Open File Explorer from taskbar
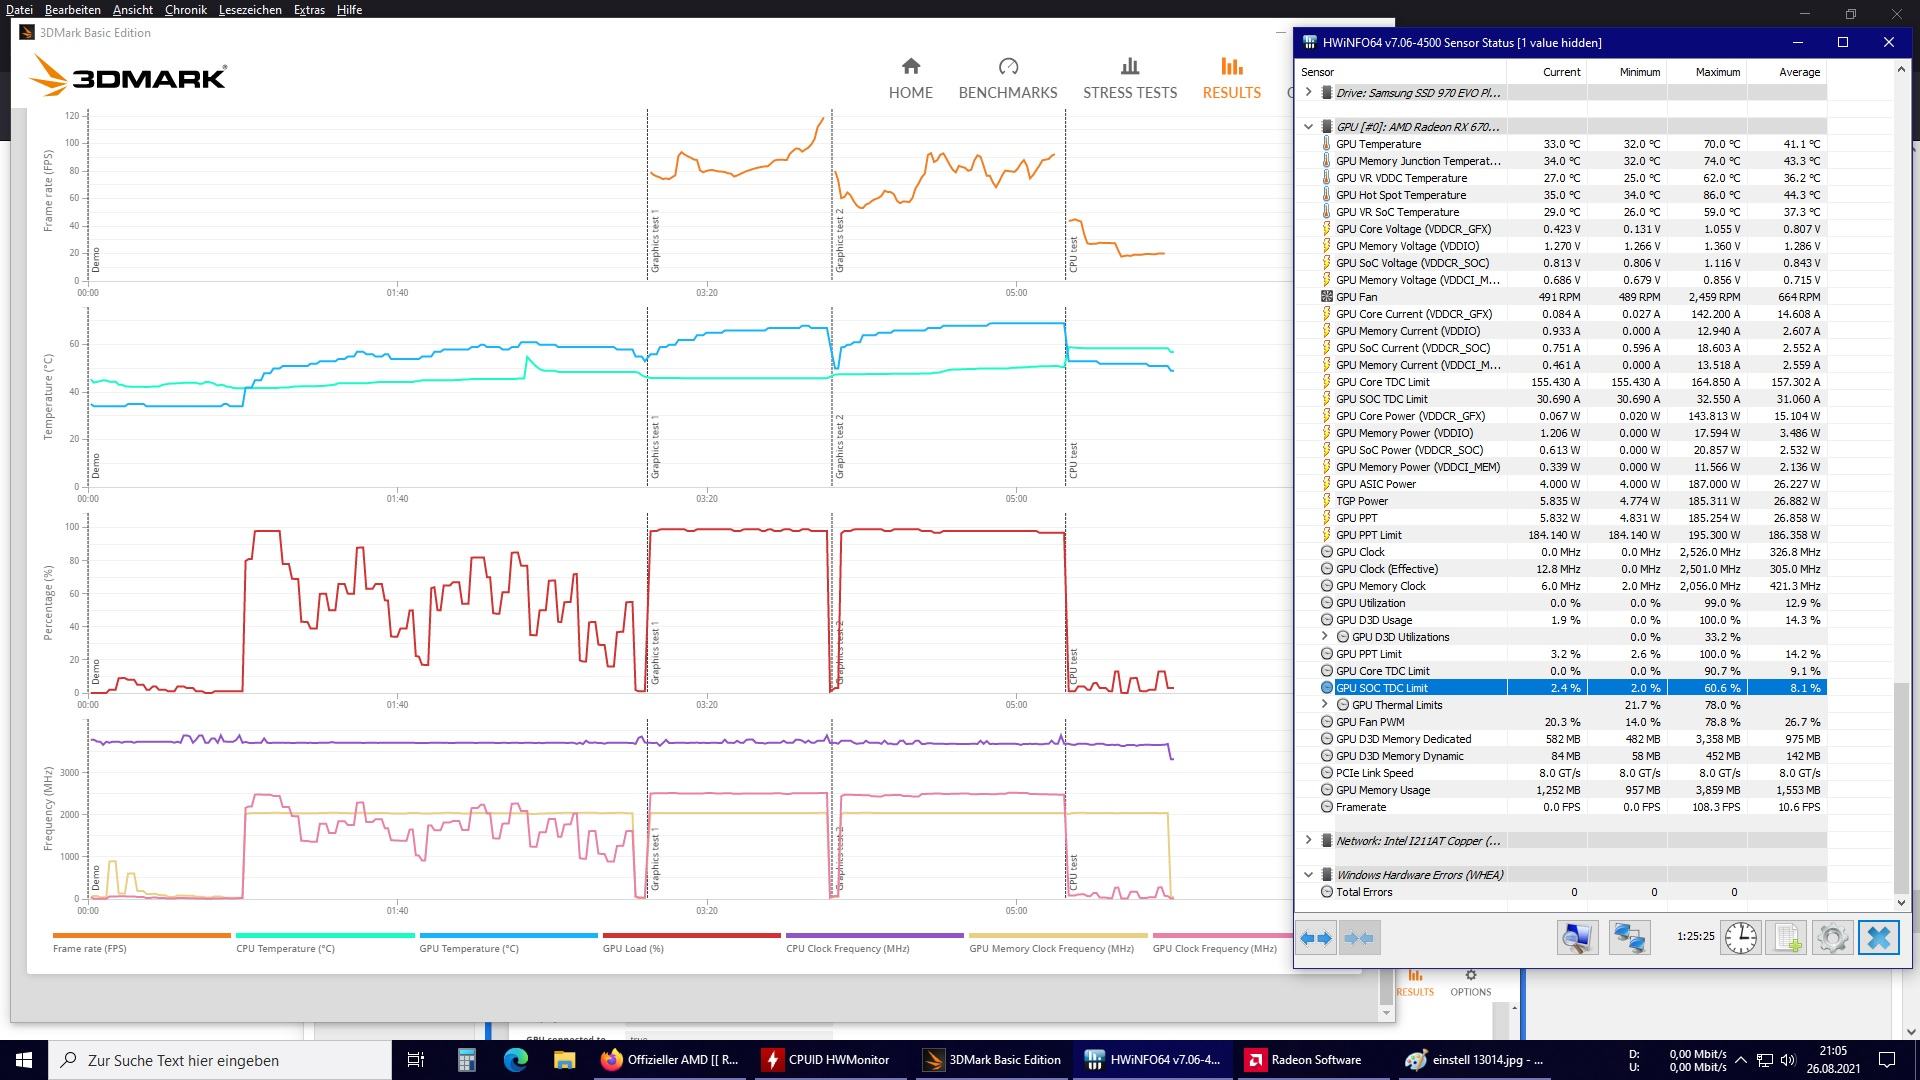Screen dimensions: 1920x1080 (x=564, y=1060)
